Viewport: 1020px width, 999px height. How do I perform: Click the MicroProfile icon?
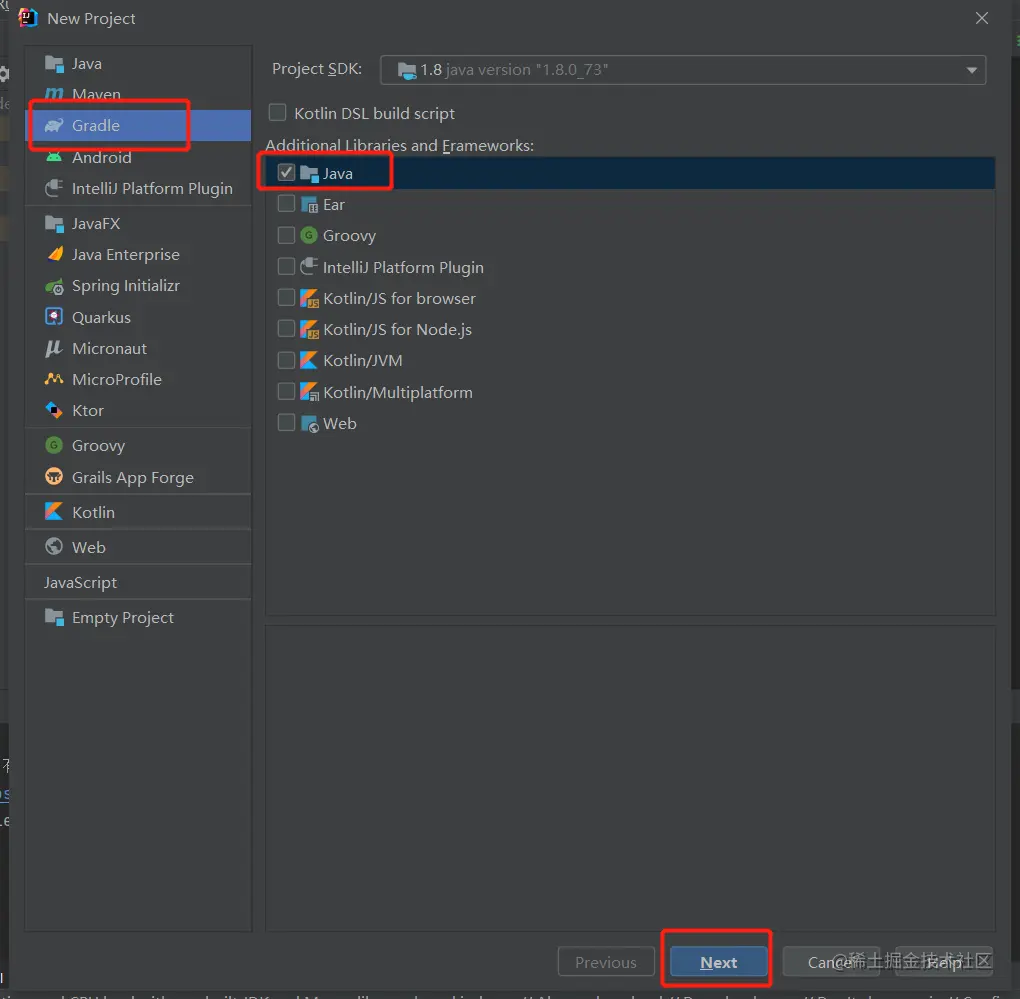point(54,379)
